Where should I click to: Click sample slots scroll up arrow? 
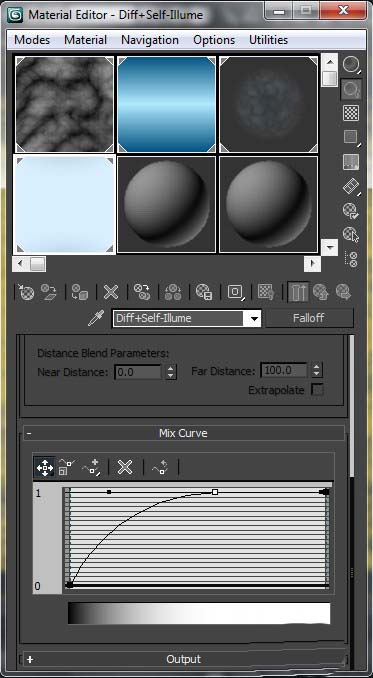click(330, 62)
